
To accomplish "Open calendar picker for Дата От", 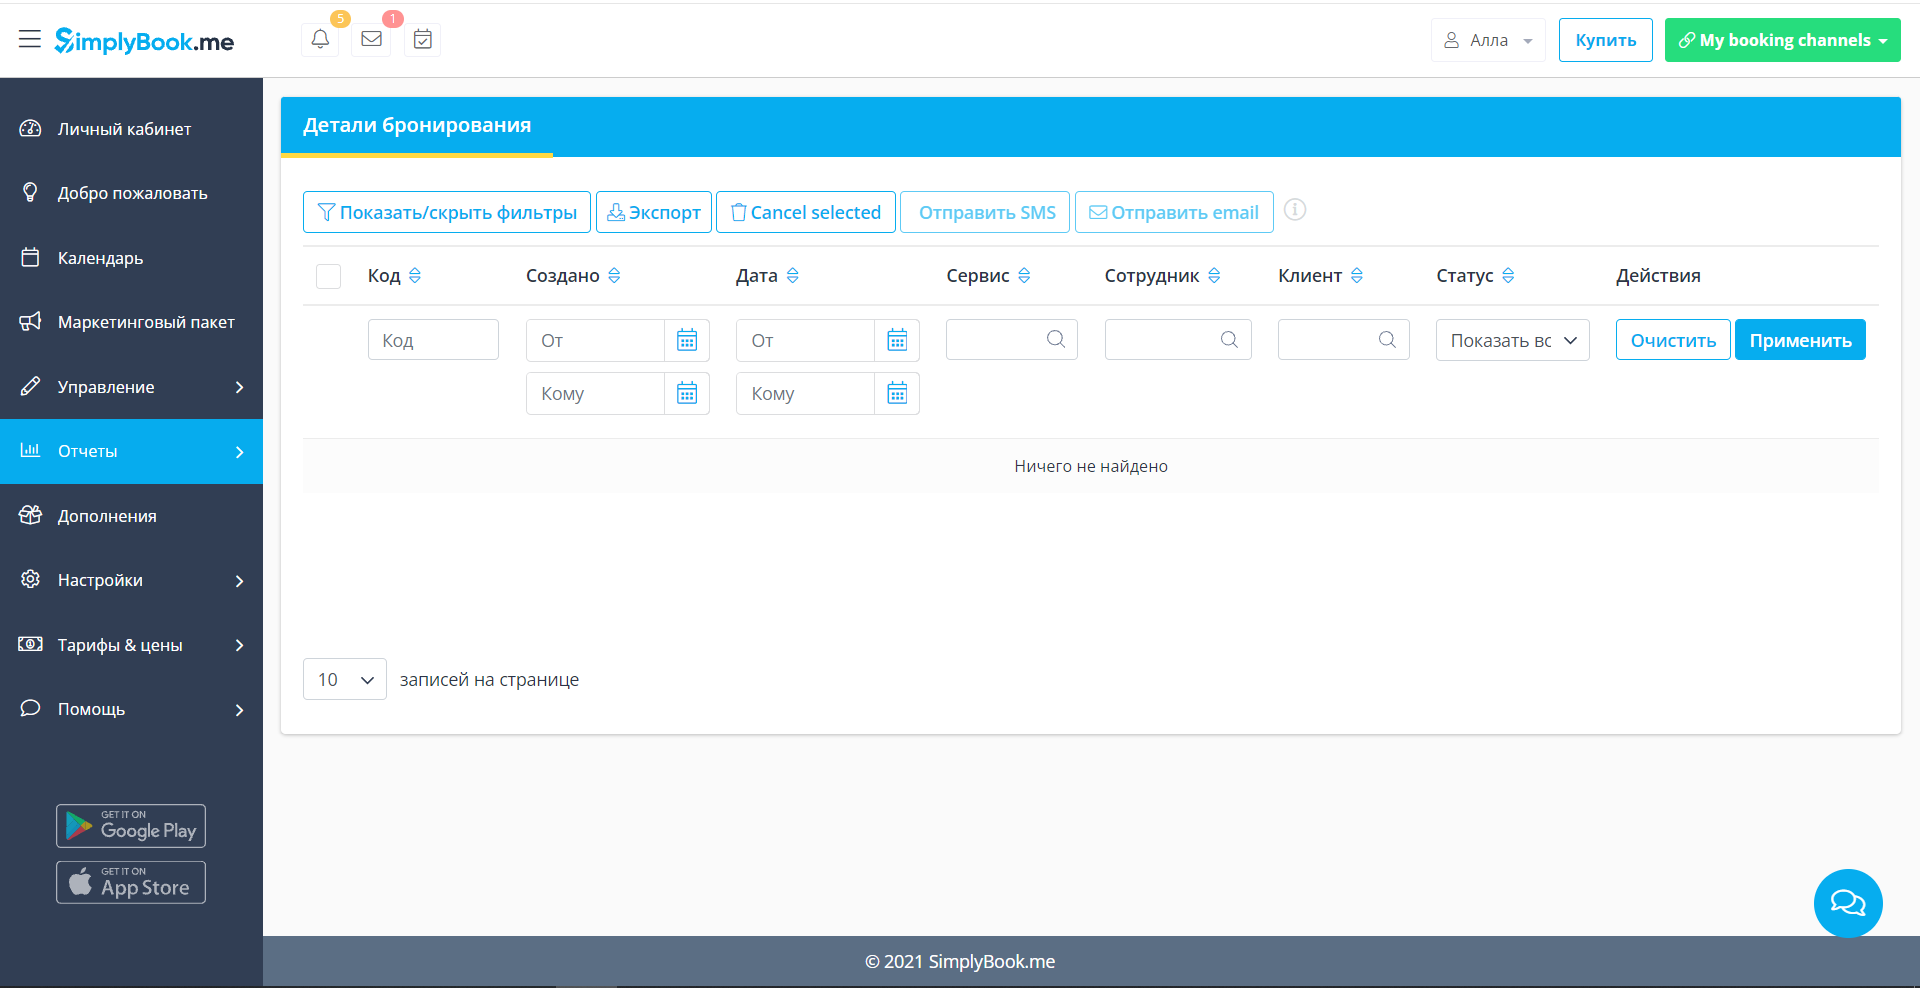I will 897,340.
